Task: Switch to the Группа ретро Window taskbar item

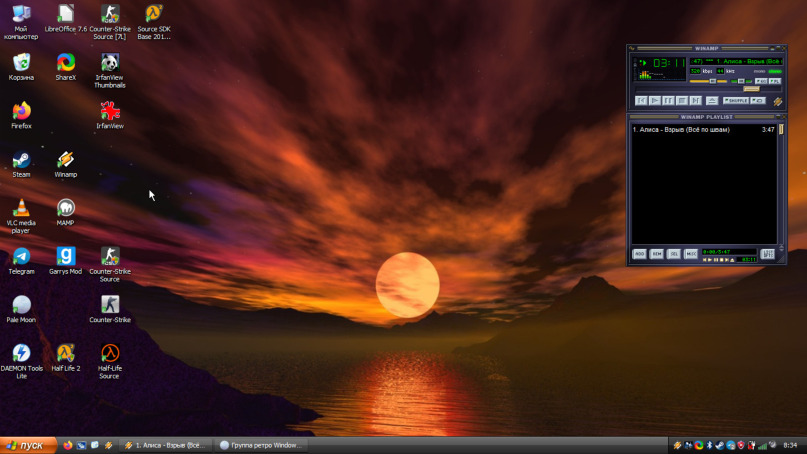Action: point(261,445)
